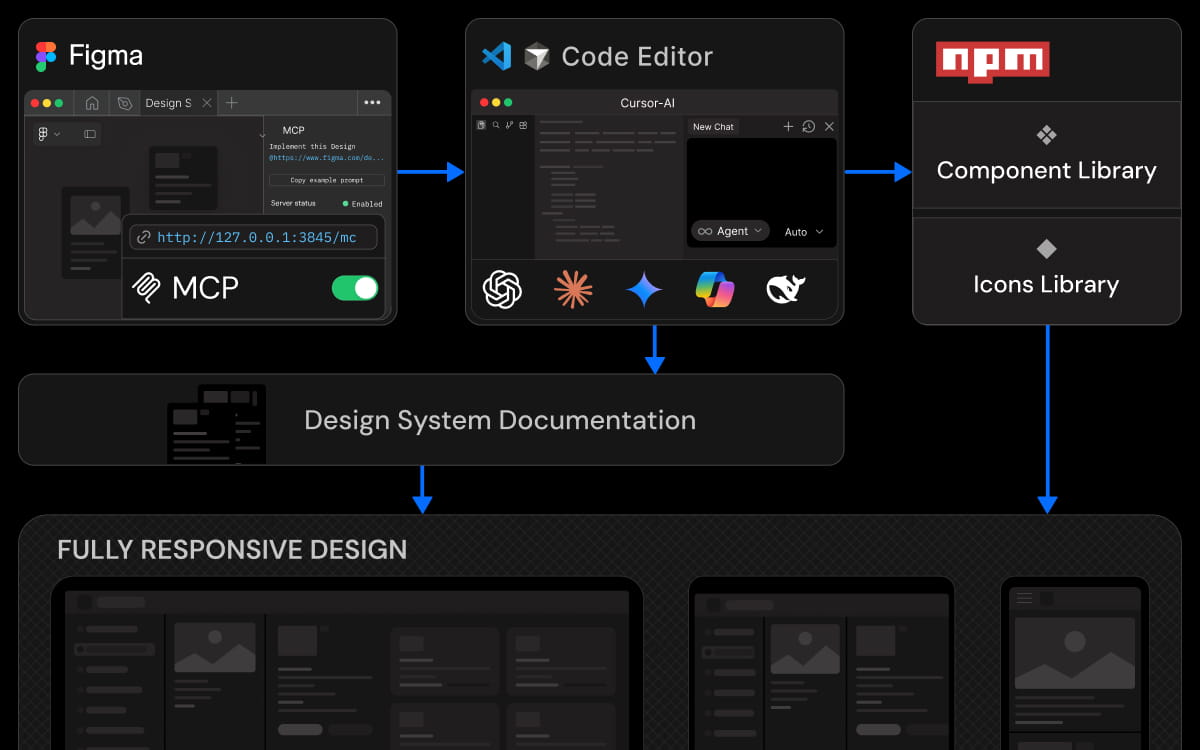Select the OpenAI ChatGPT icon

(x=504, y=289)
